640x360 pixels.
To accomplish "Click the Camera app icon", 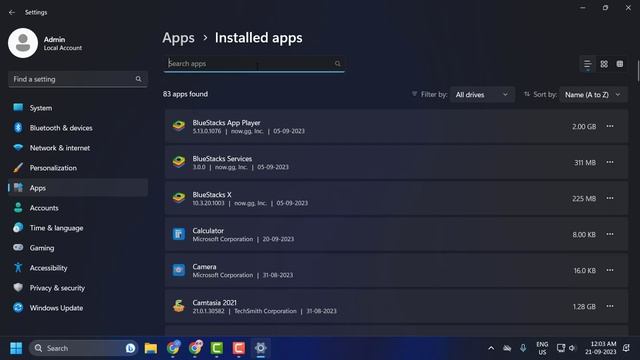I will [178, 270].
